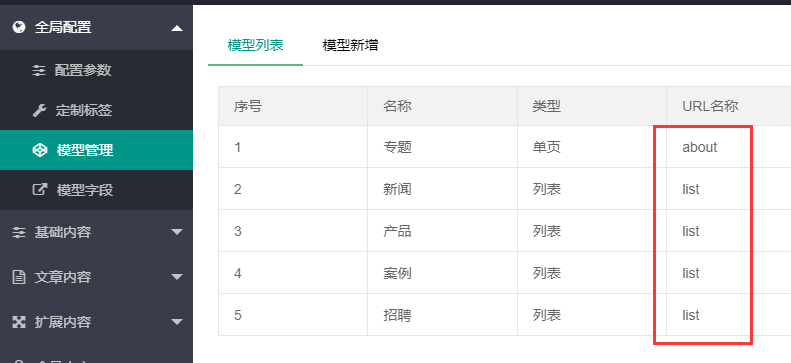This screenshot has width=791, height=363.
Task: Expand 基础内容 using its down arrow
Action: pyautogui.click(x=177, y=232)
